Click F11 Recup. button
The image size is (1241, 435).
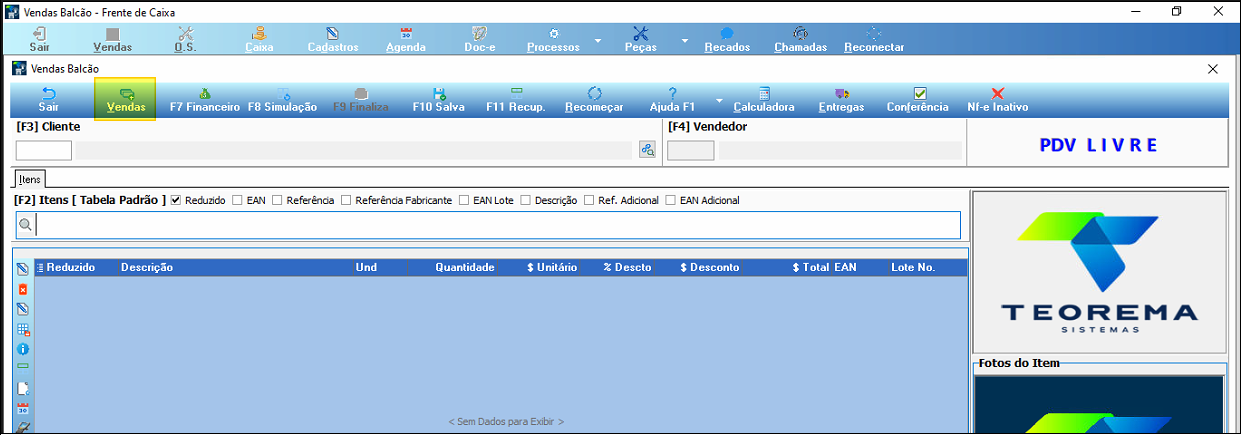516,99
